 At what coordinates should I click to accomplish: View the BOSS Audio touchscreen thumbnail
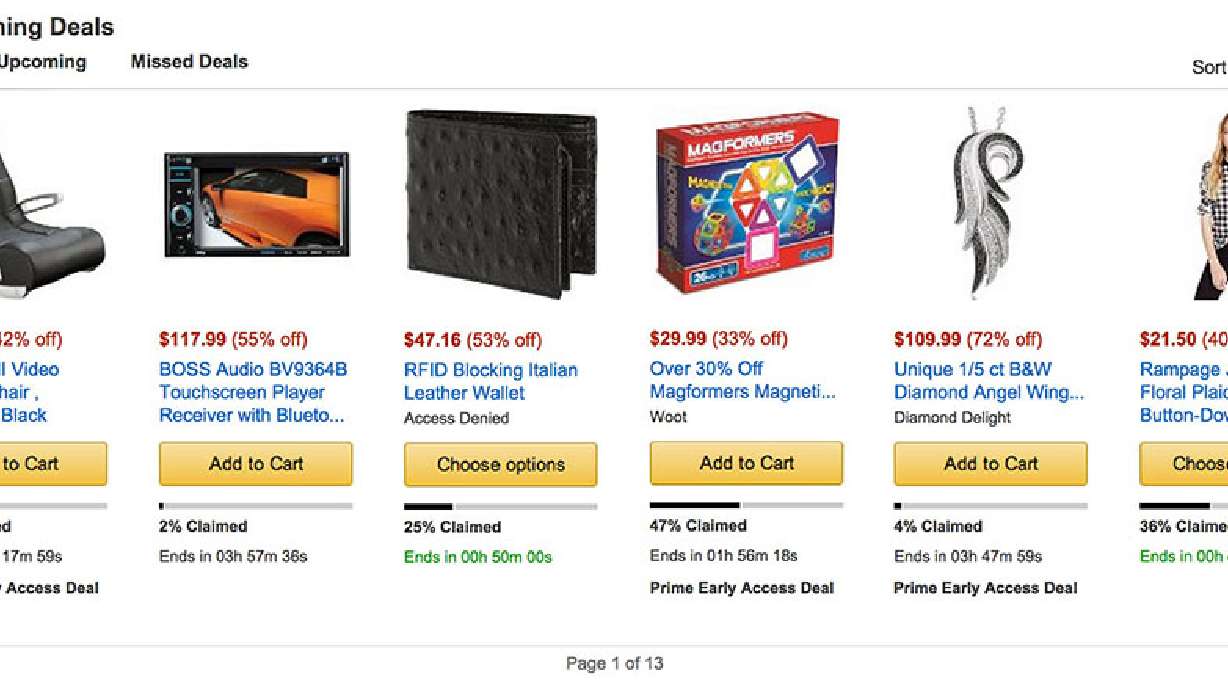[x=255, y=204]
